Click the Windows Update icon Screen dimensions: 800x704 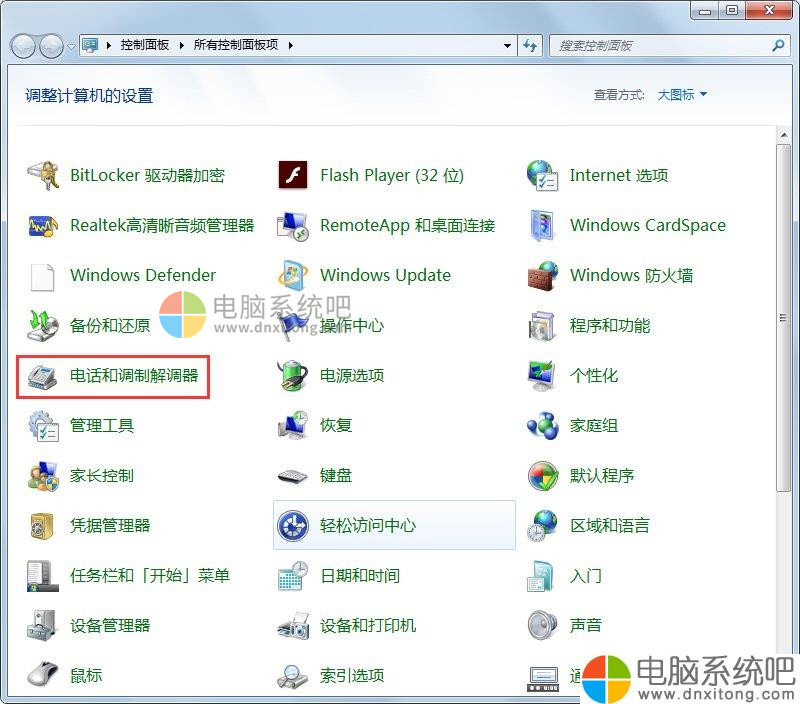click(x=293, y=275)
